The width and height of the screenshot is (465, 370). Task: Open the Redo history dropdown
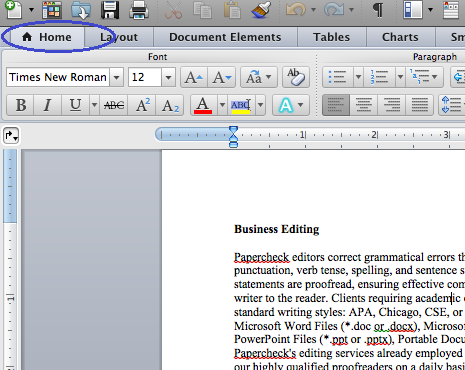pyautogui.click(x=351, y=9)
